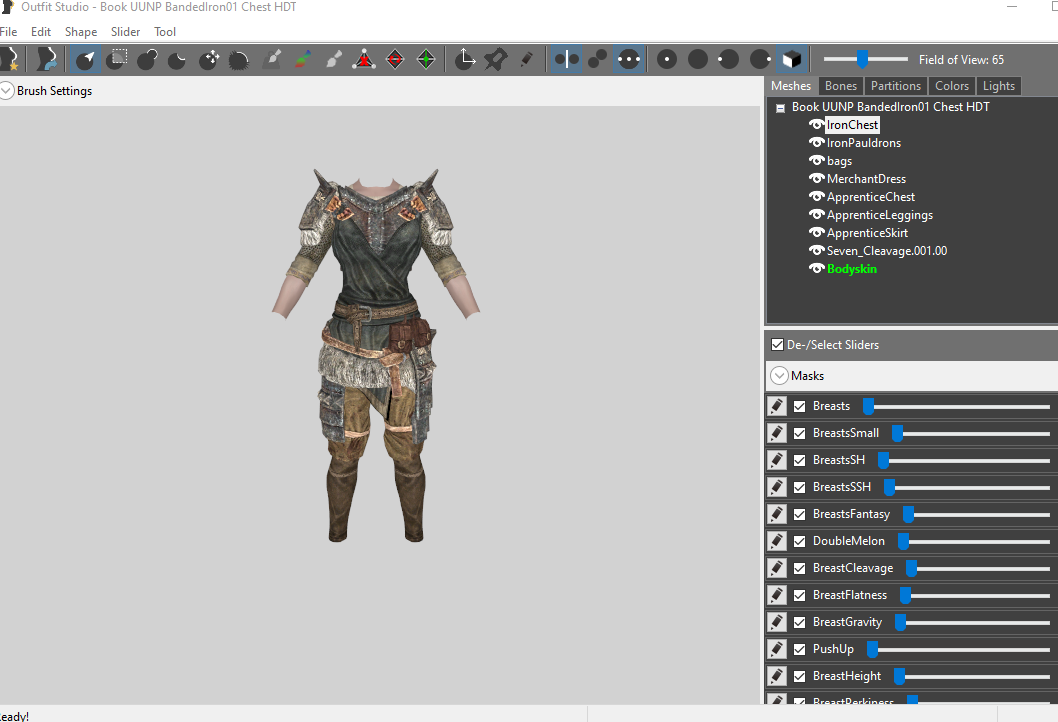The width and height of the screenshot is (1058, 722).
Task: Hide the IronChest mesh eye icon
Action: click(x=816, y=125)
